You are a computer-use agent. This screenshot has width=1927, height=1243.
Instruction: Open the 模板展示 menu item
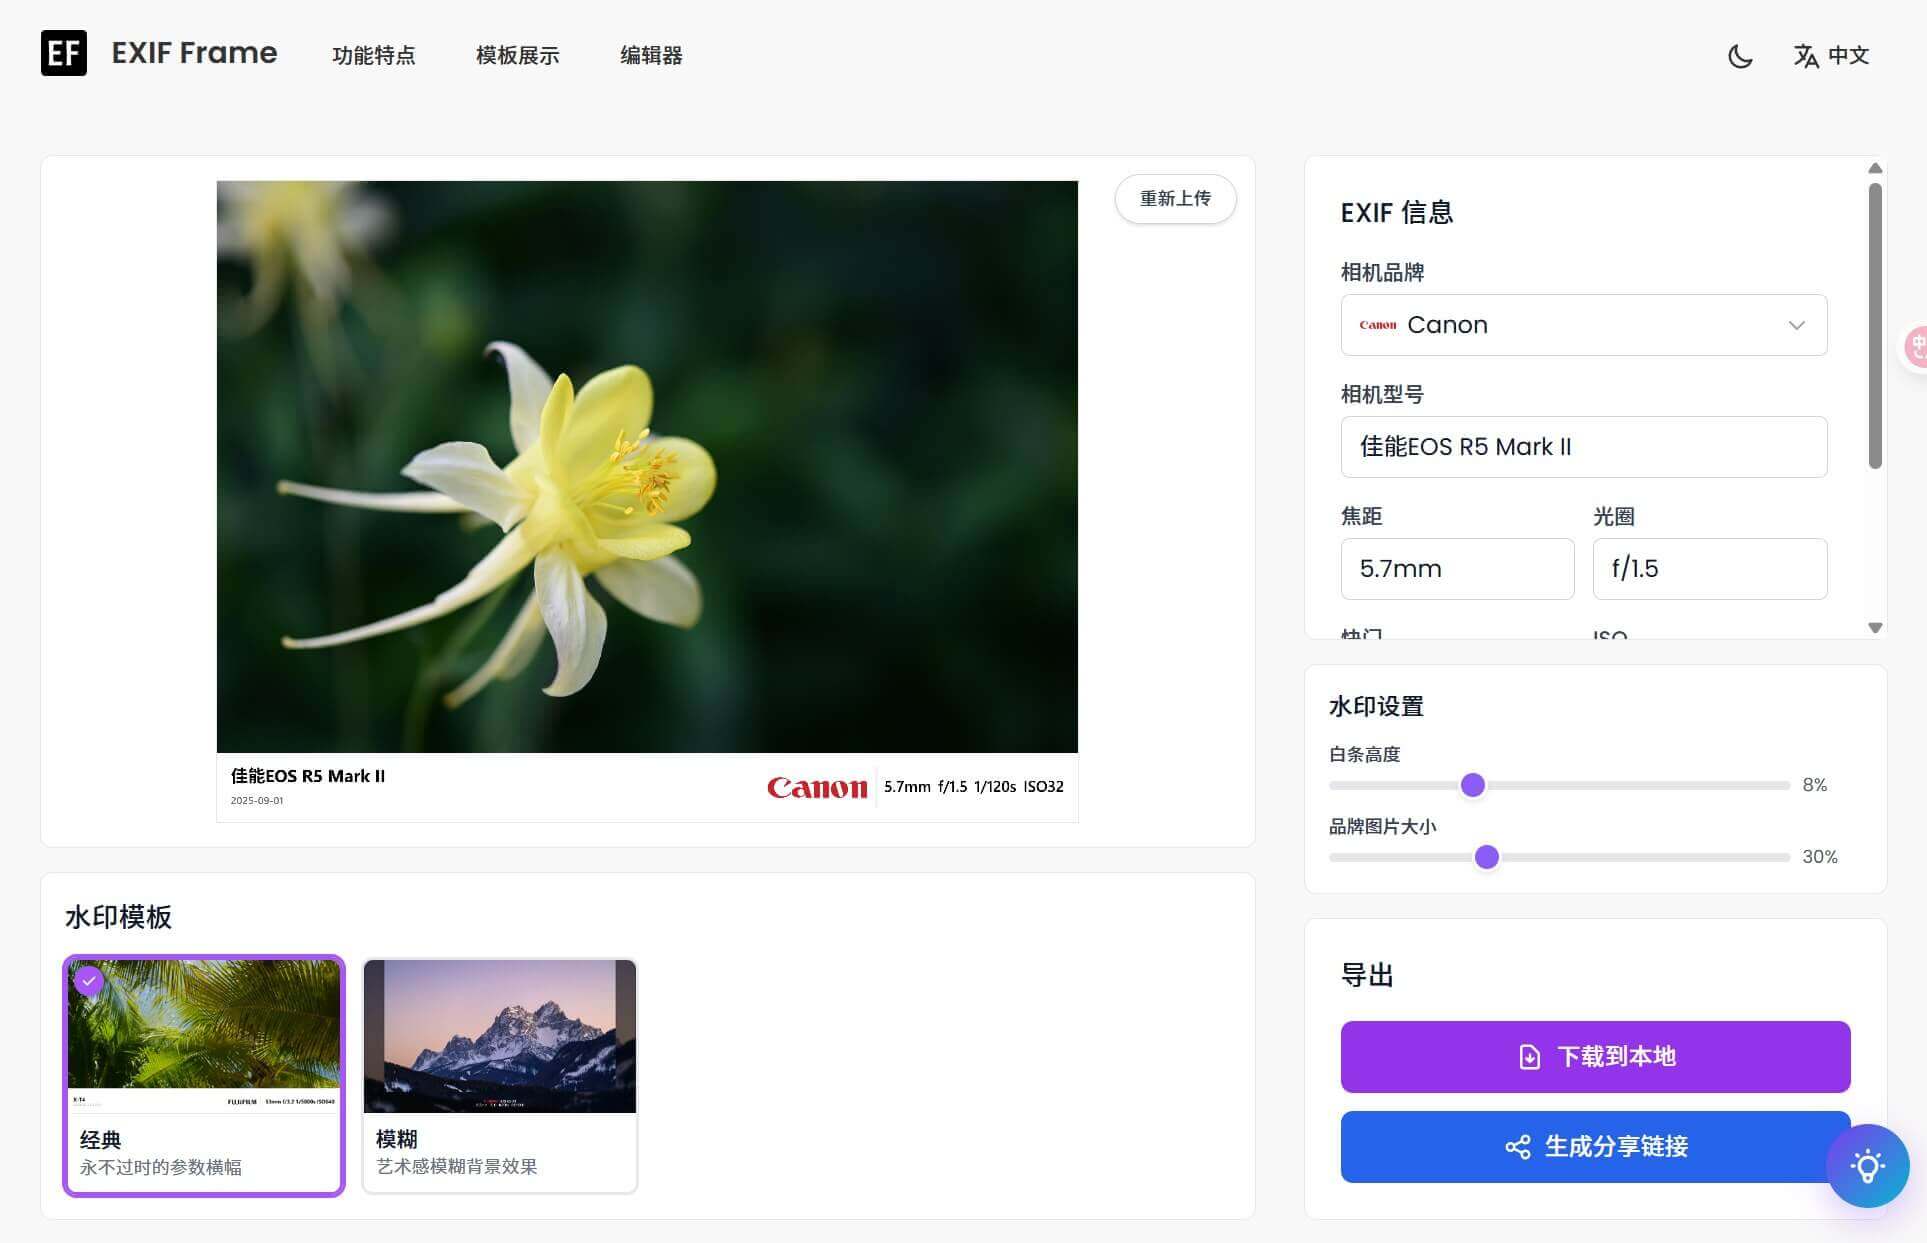pyautogui.click(x=517, y=56)
